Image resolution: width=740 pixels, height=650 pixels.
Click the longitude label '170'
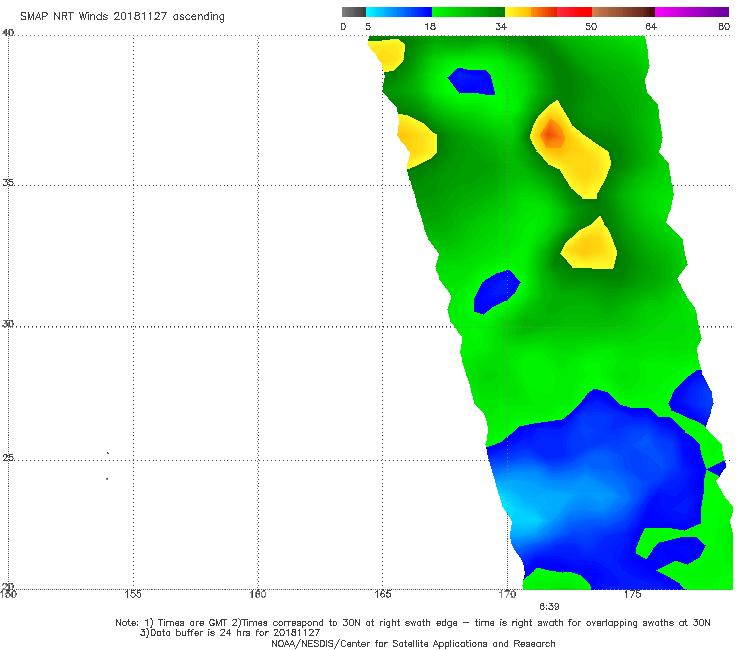(x=507, y=594)
